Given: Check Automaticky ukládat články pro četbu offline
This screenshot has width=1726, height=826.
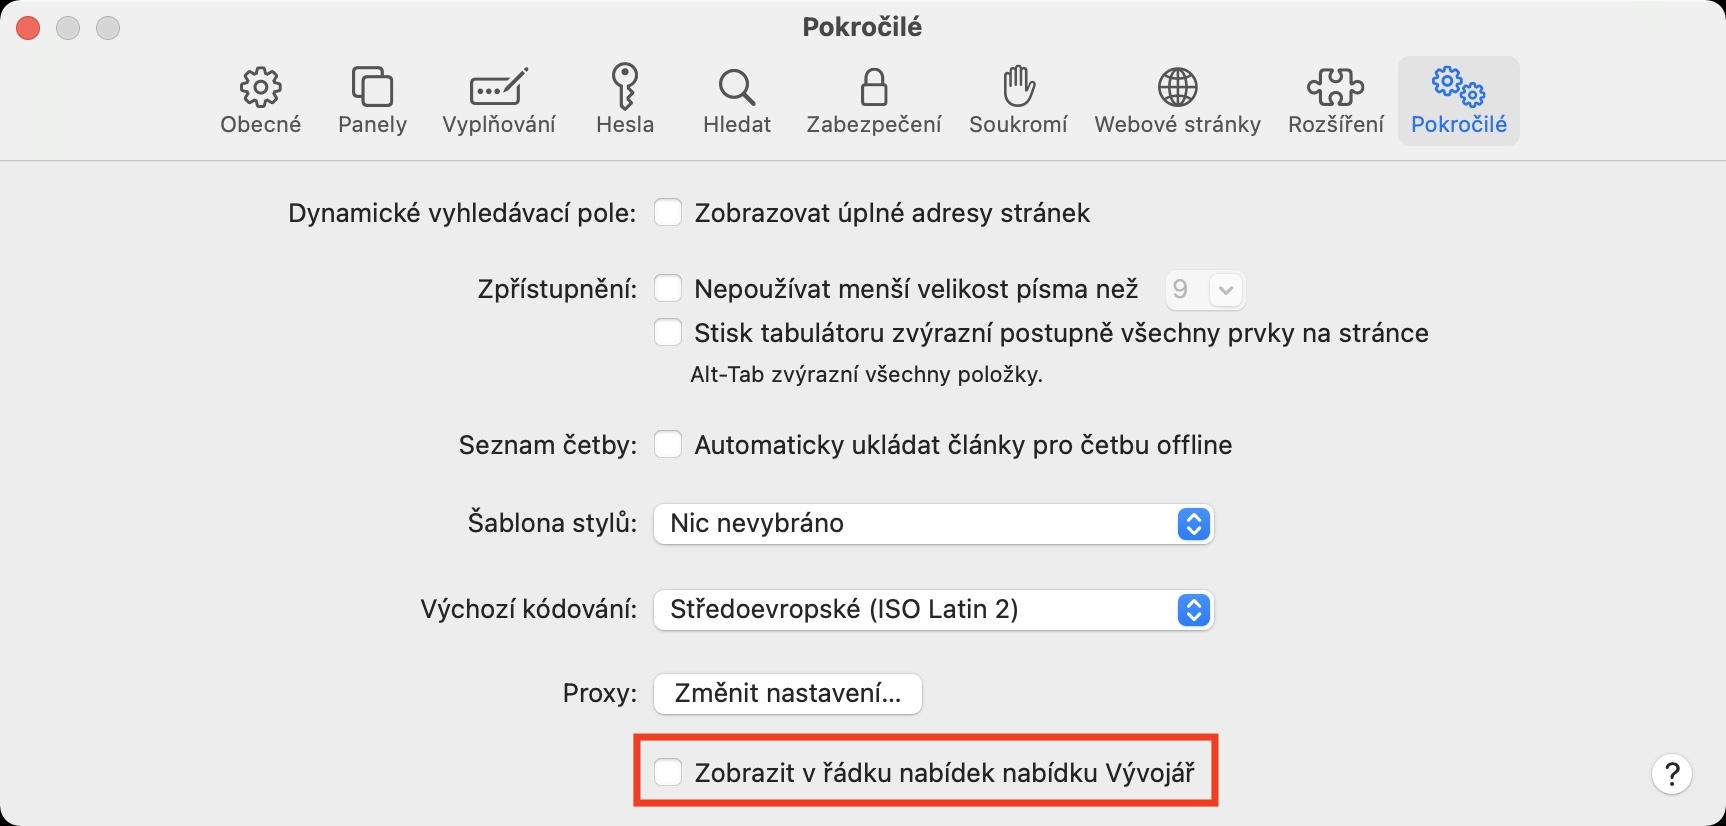Looking at the screenshot, I should 668,445.
